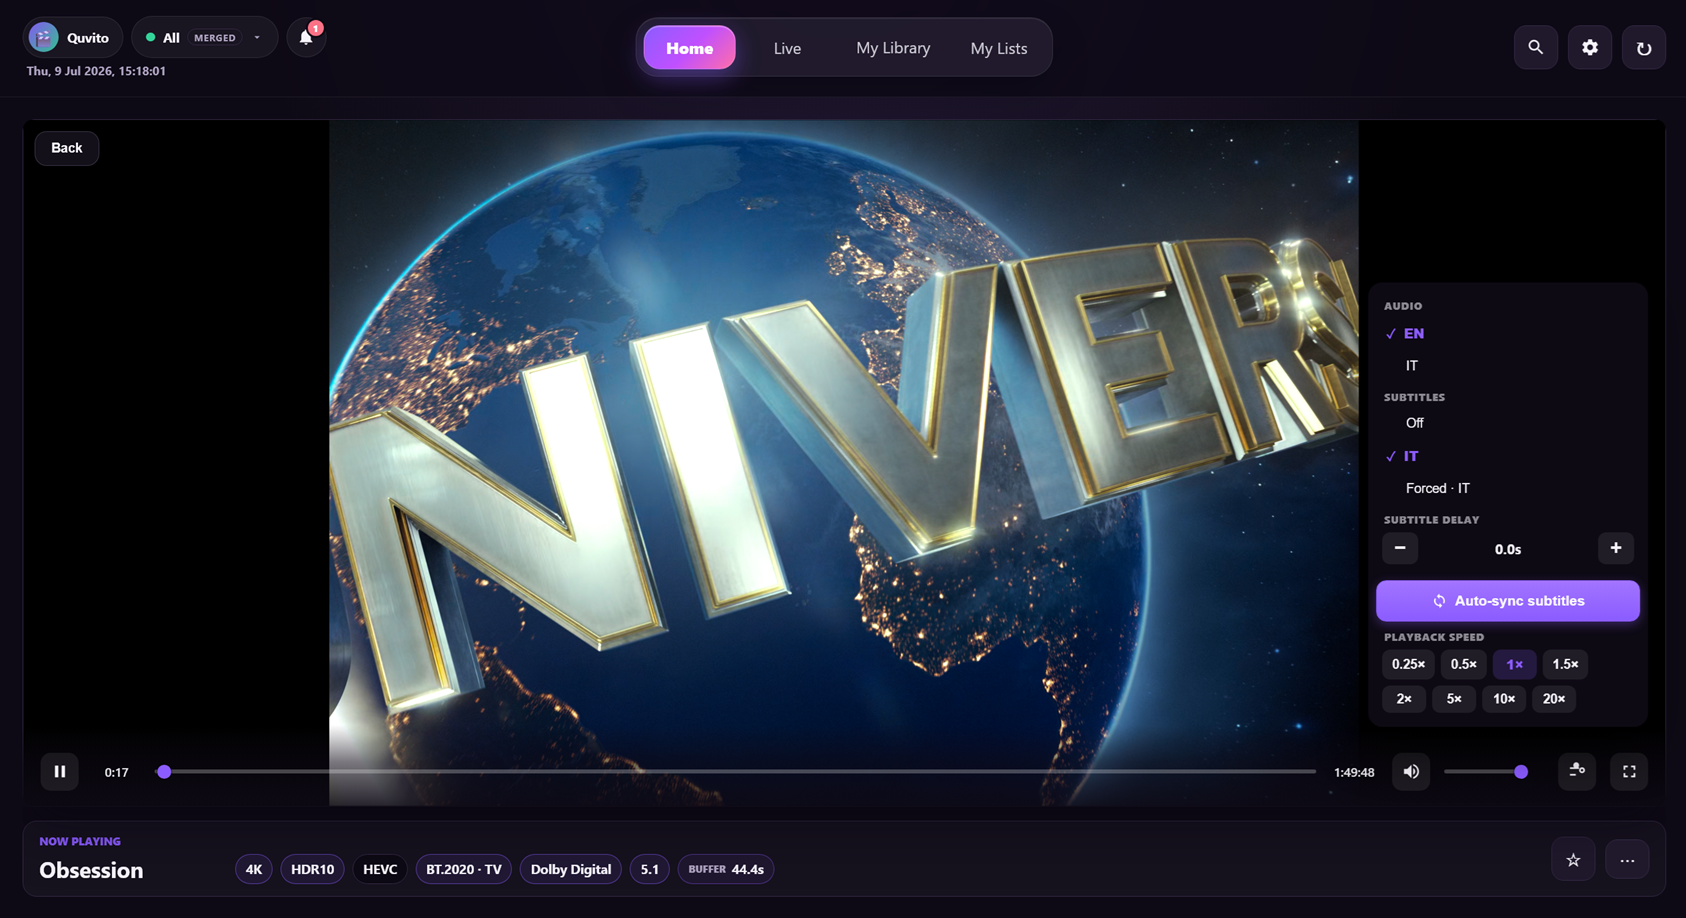This screenshot has height=918, width=1686.
Task: Open the My Library tab
Action: pos(893,48)
